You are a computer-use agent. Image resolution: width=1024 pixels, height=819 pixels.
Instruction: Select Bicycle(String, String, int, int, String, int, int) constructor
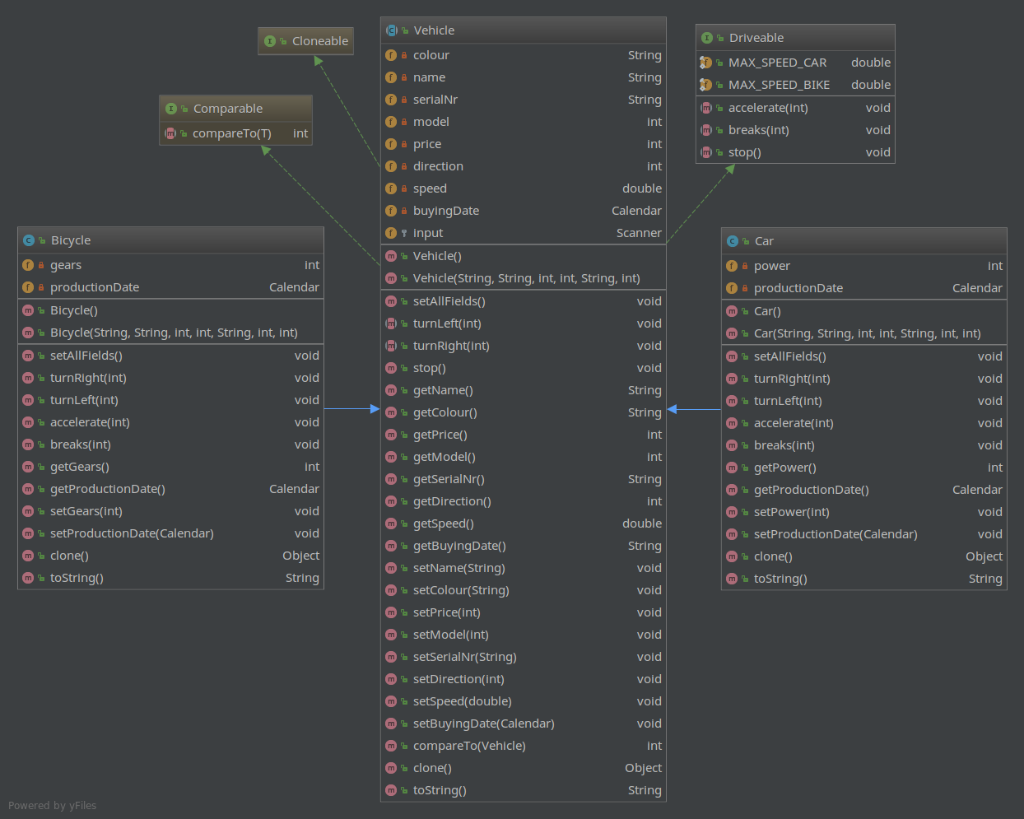[170, 332]
